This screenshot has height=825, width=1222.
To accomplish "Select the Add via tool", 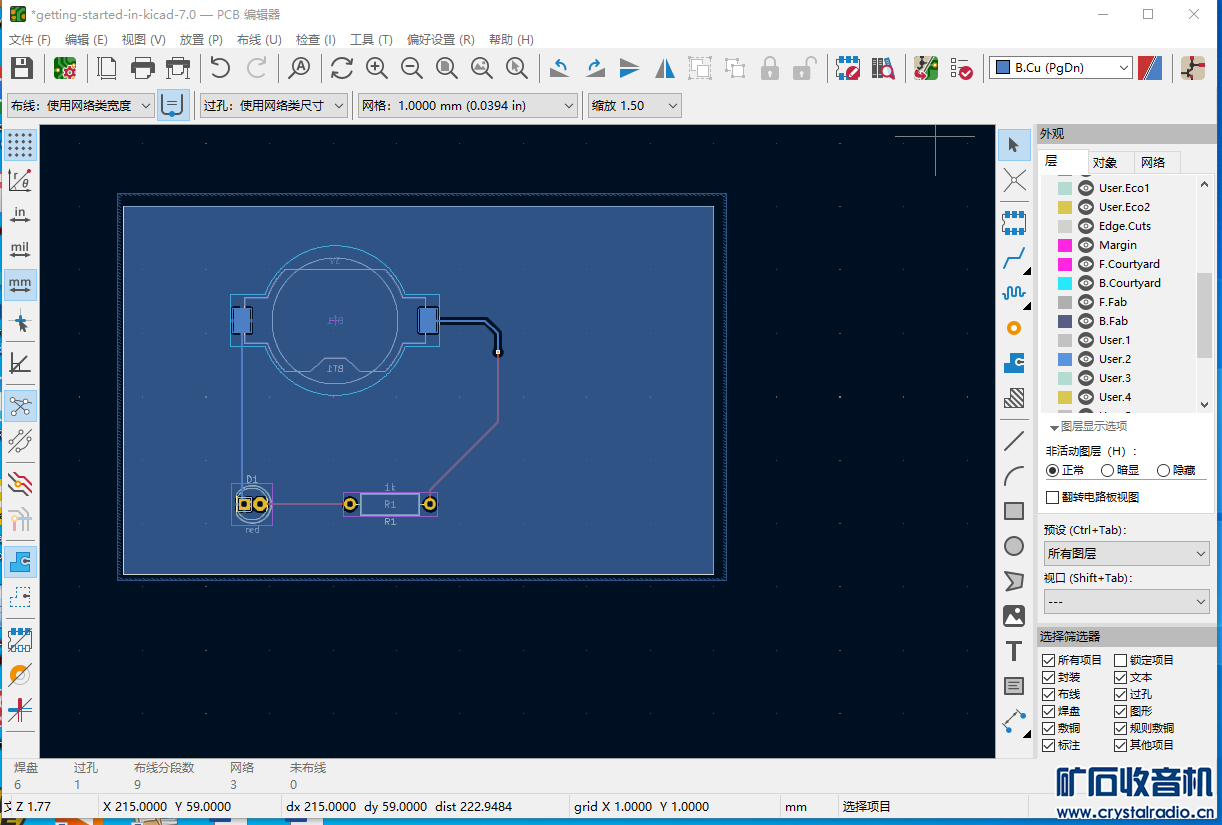I will pyautogui.click(x=1014, y=328).
